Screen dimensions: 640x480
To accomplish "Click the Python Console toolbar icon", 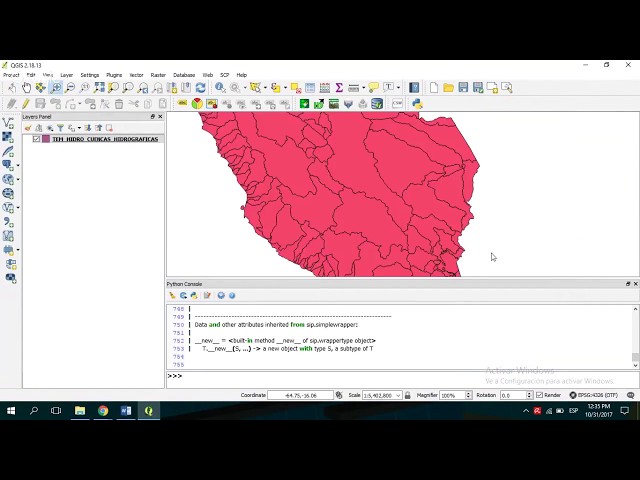I will 417,104.
